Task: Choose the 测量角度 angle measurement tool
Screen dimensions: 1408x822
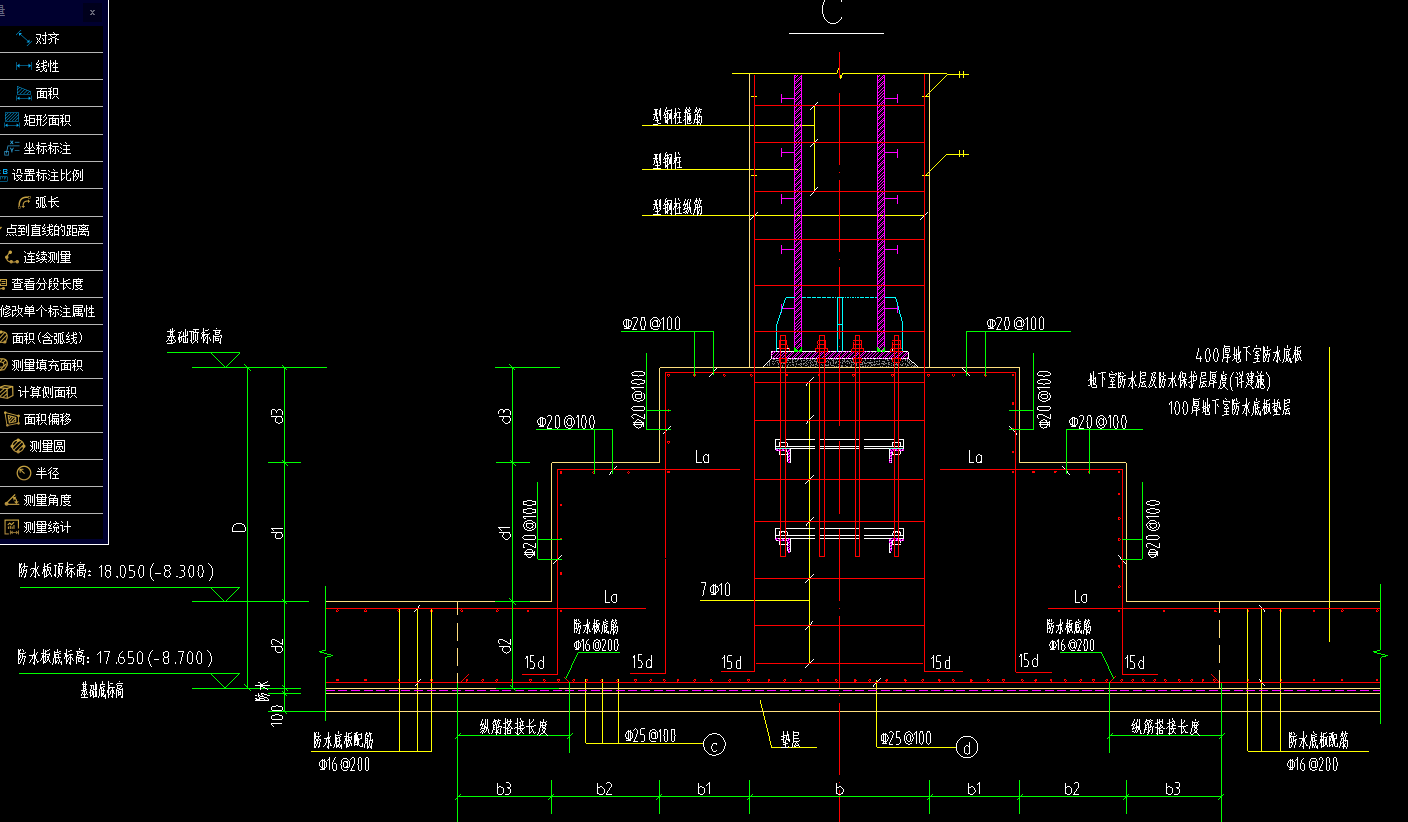Action: pos(47,500)
